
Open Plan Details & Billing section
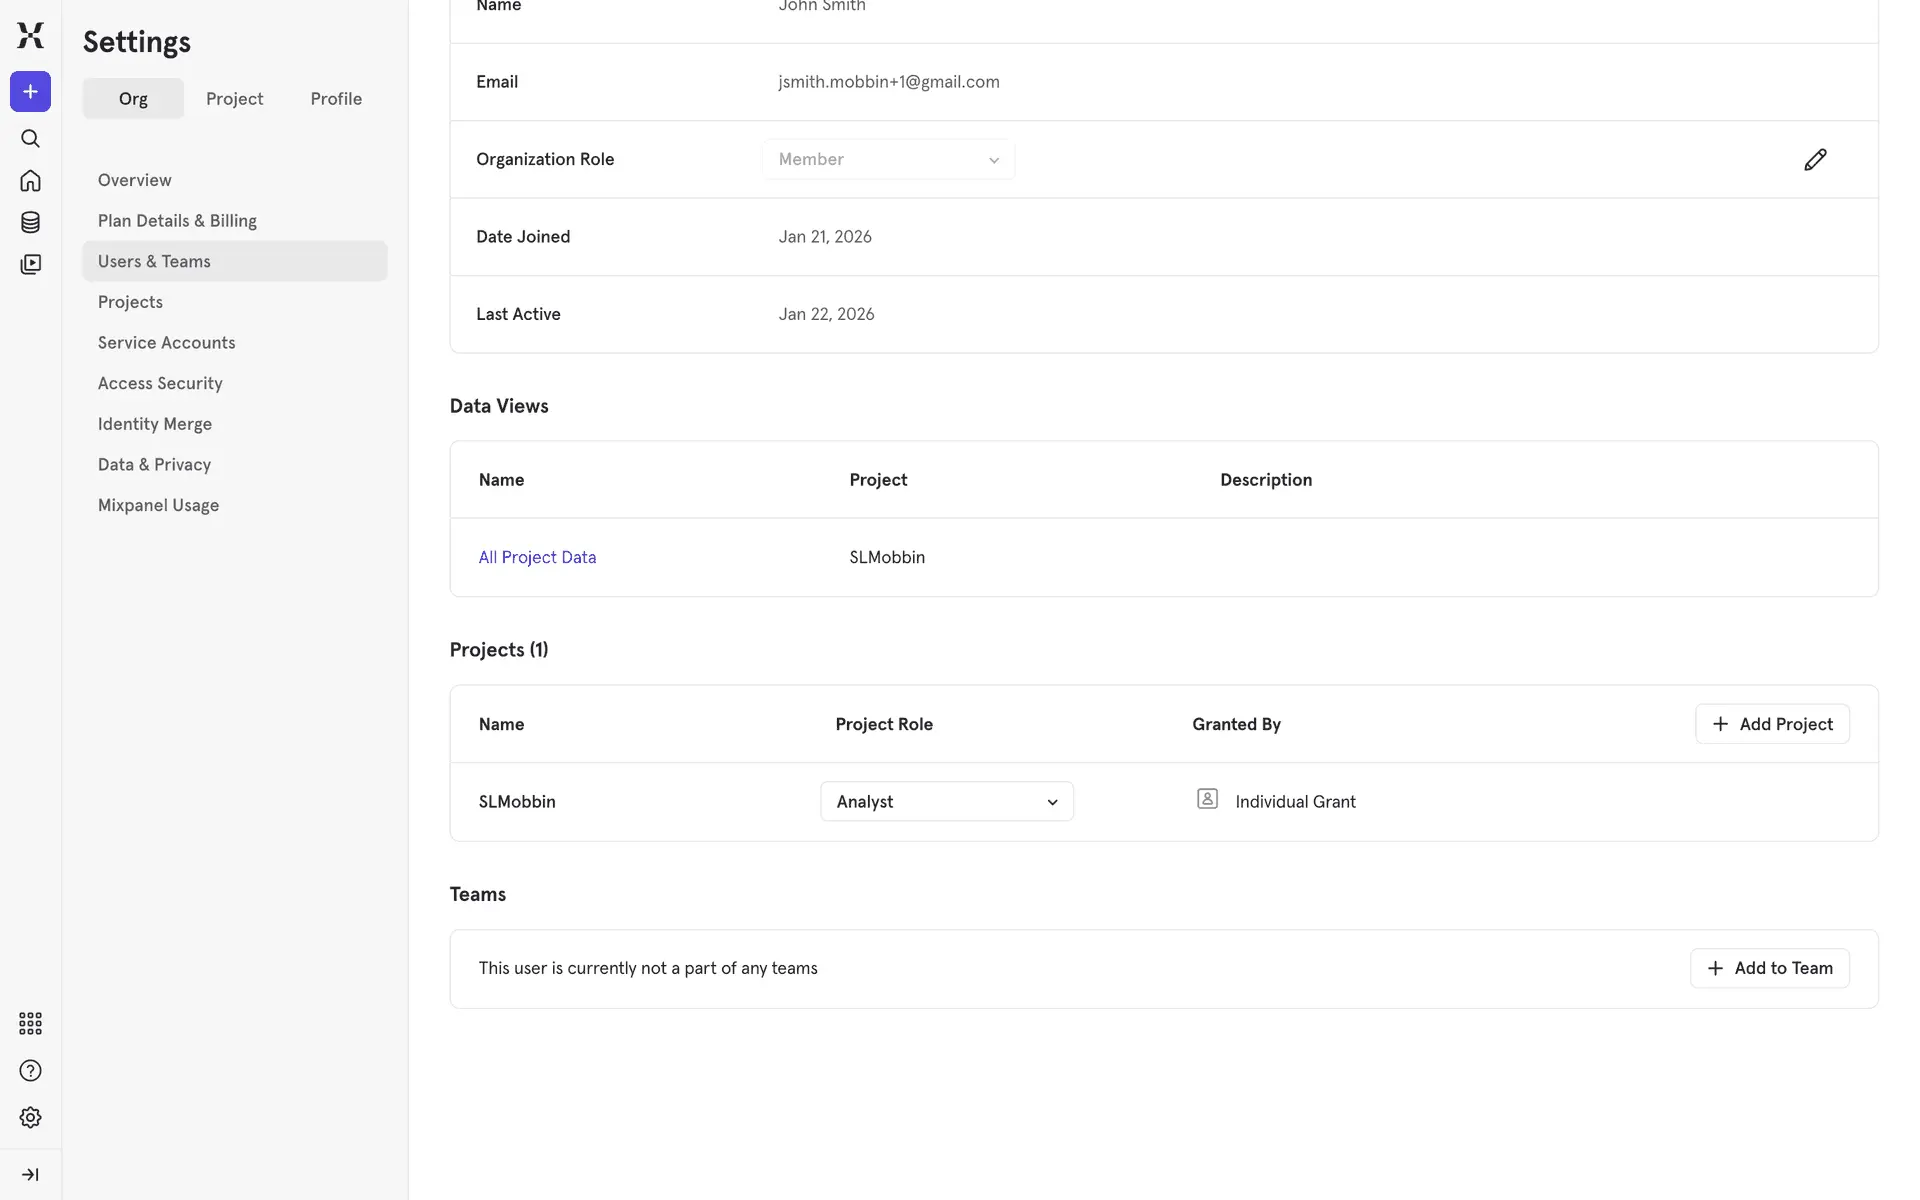point(177,221)
